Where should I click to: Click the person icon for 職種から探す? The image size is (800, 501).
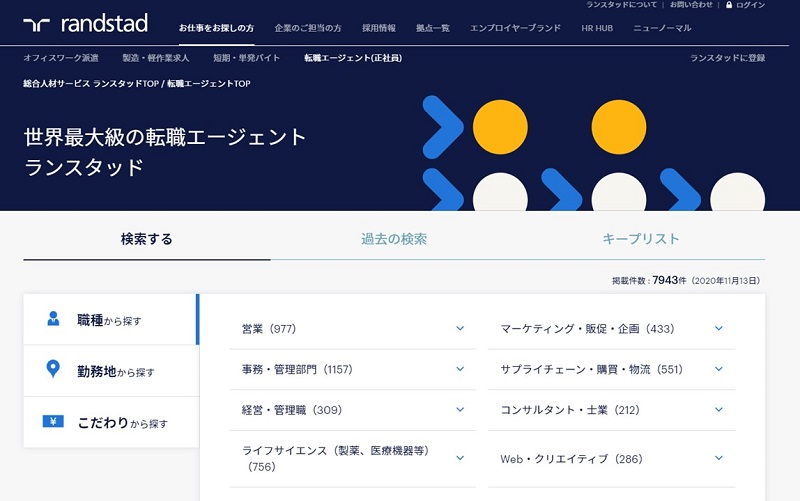point(53,319)
